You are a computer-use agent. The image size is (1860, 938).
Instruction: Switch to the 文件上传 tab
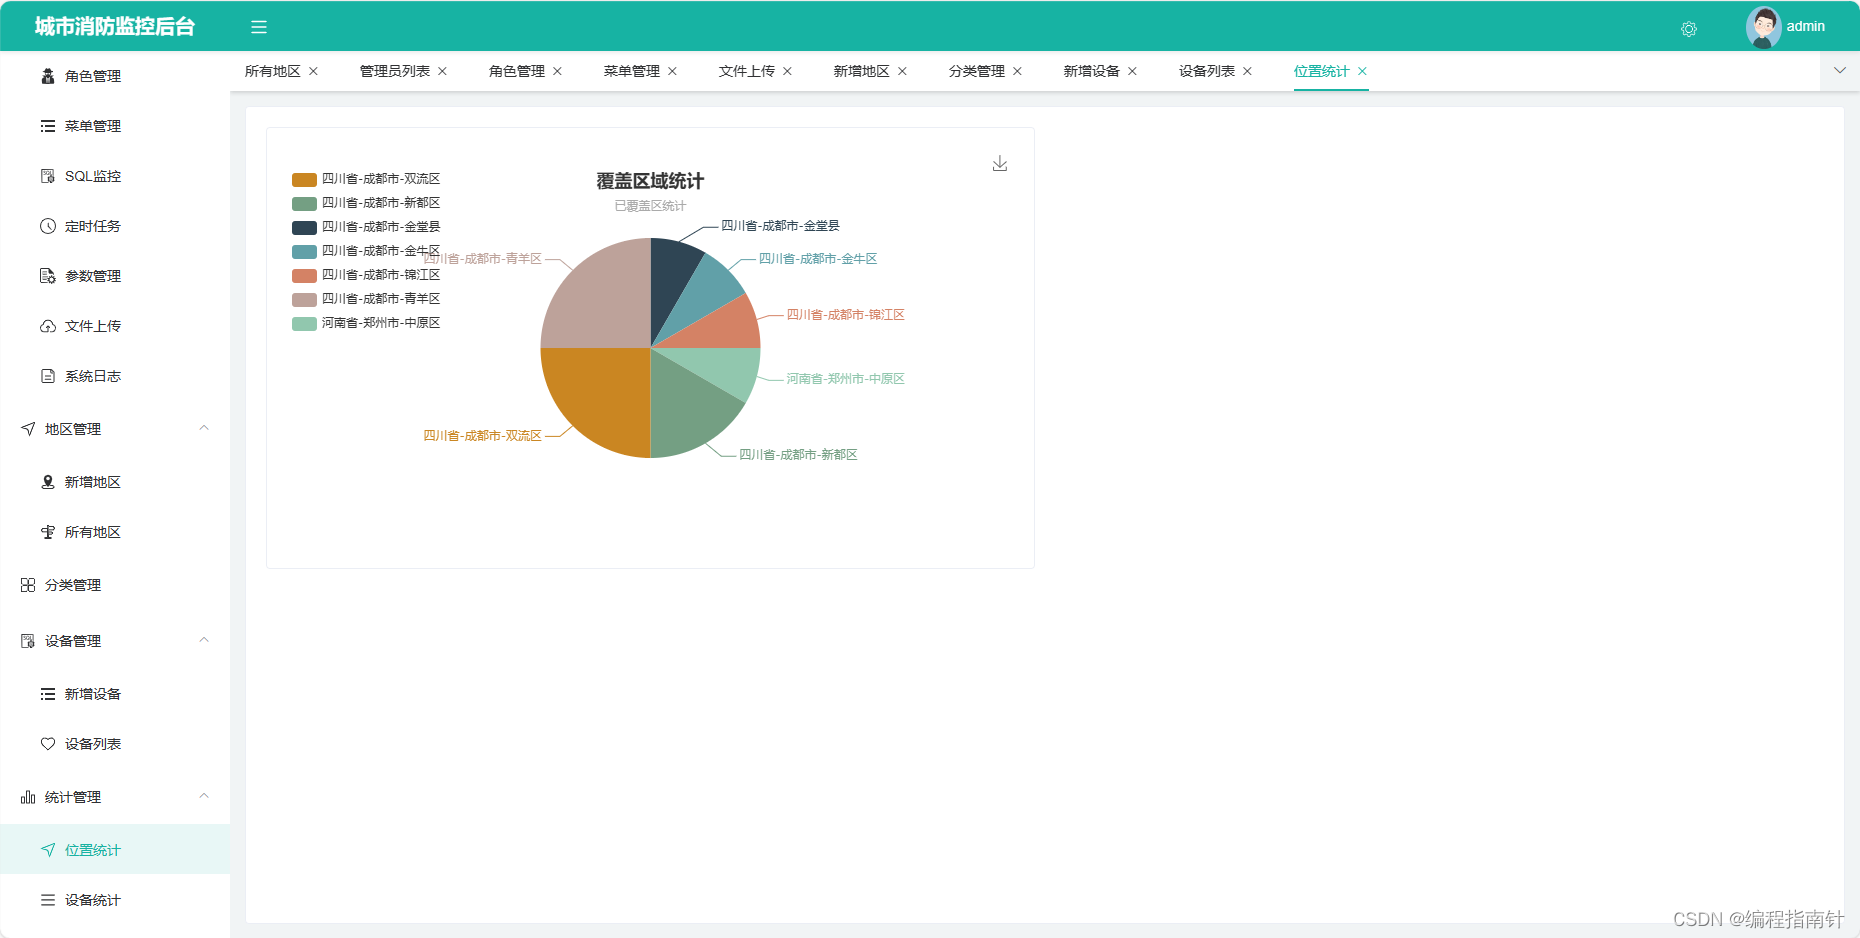click(747, 71)
